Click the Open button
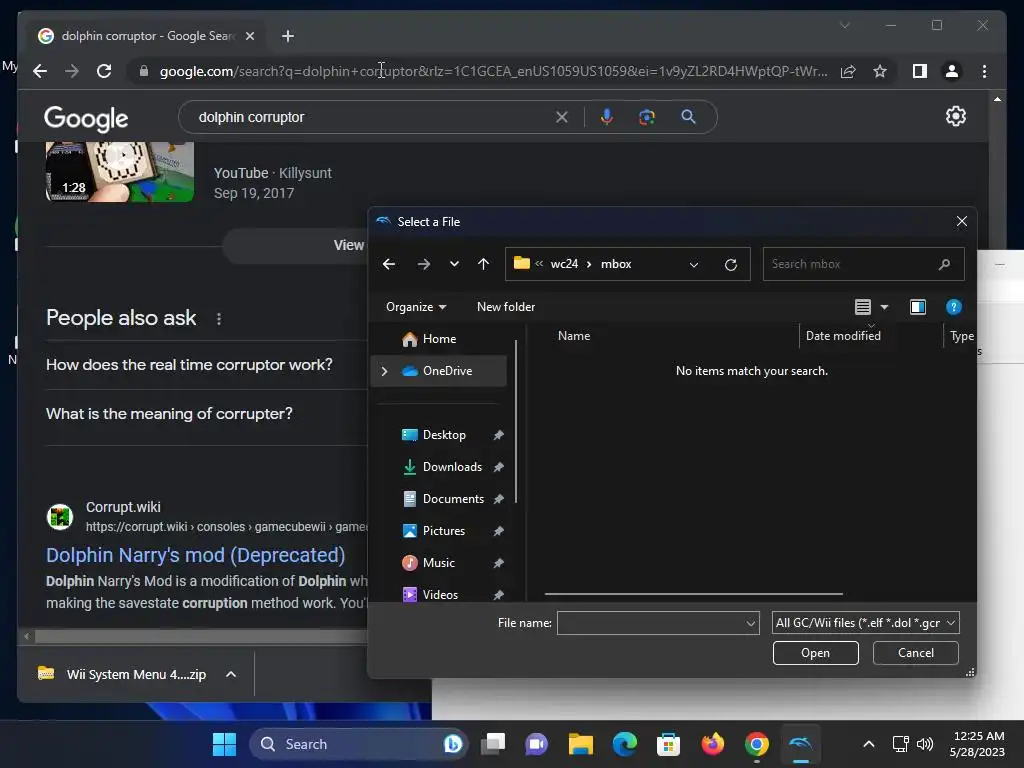 coord(815,653)
